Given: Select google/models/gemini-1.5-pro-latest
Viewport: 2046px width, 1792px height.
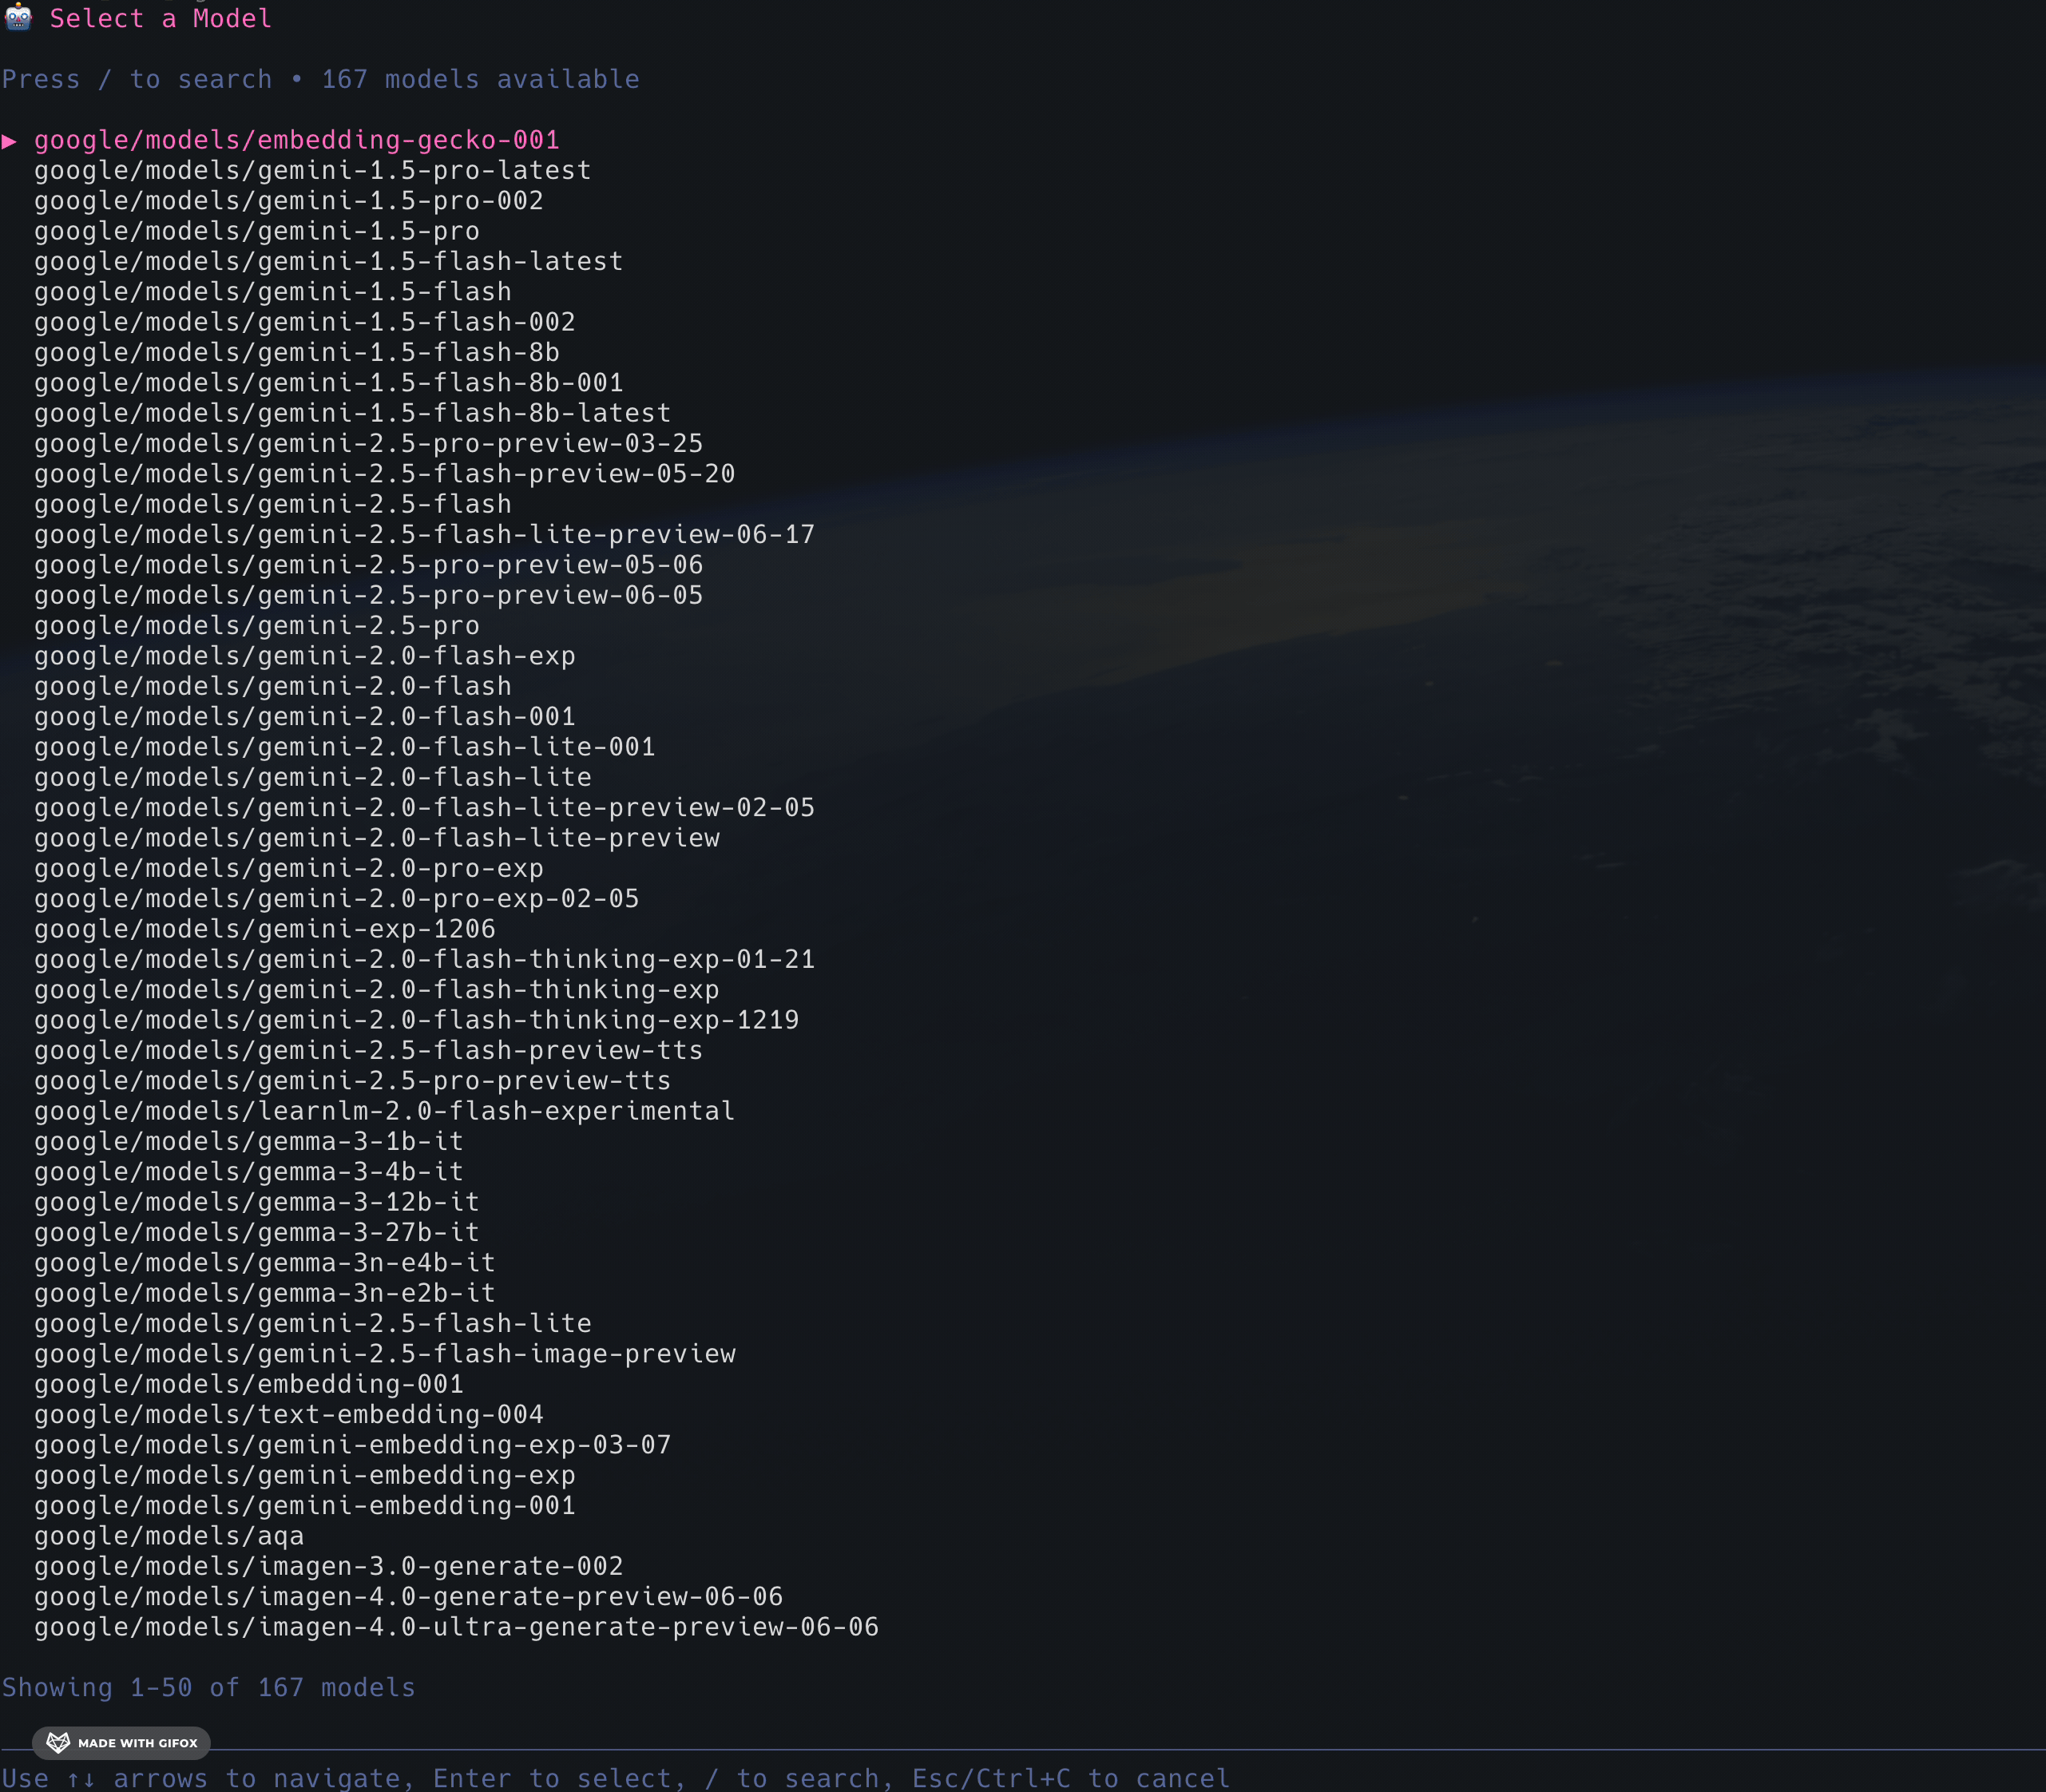Looking at the screenshot, I should coord(313,171).
